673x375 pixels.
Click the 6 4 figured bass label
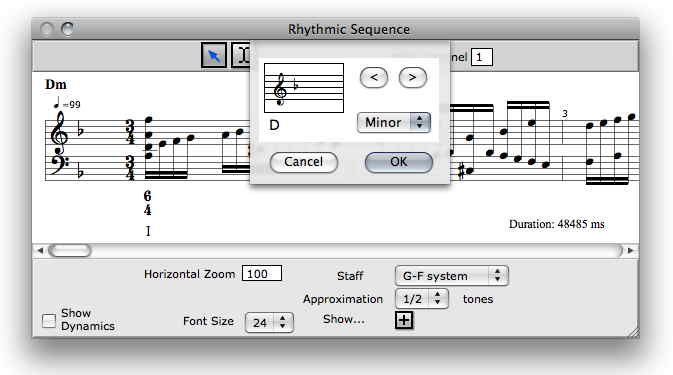(x=147, y=203)
